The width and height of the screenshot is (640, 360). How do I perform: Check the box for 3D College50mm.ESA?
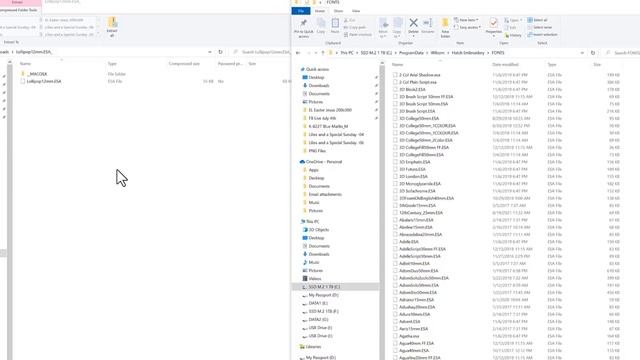(395, 118)
